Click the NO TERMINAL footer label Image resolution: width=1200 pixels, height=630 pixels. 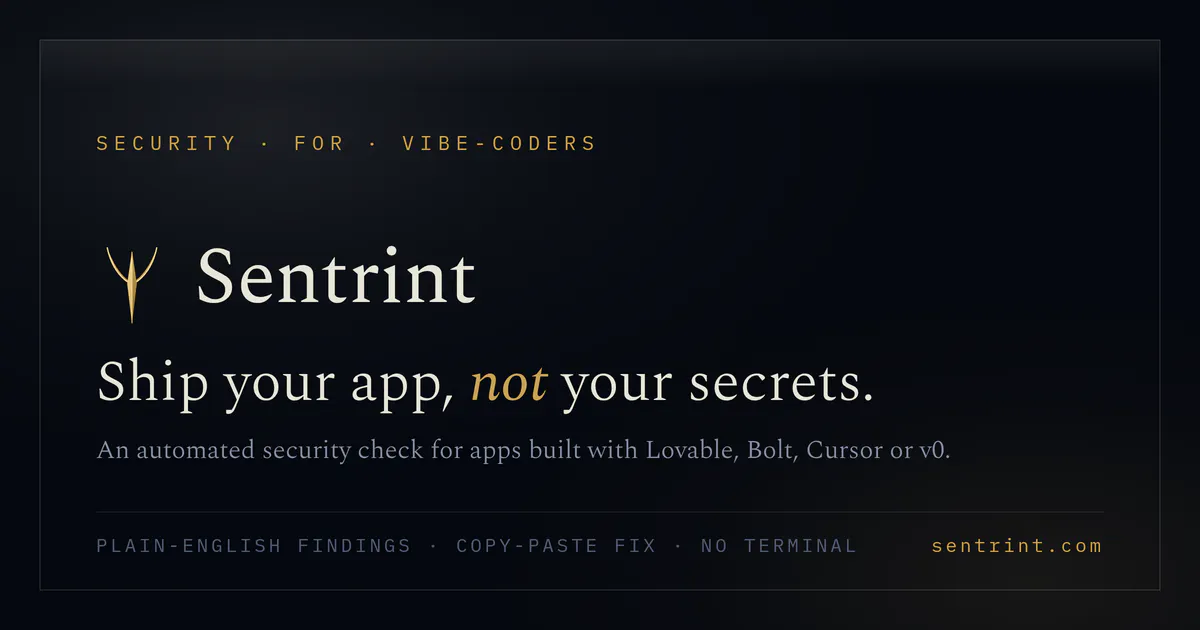779,546
